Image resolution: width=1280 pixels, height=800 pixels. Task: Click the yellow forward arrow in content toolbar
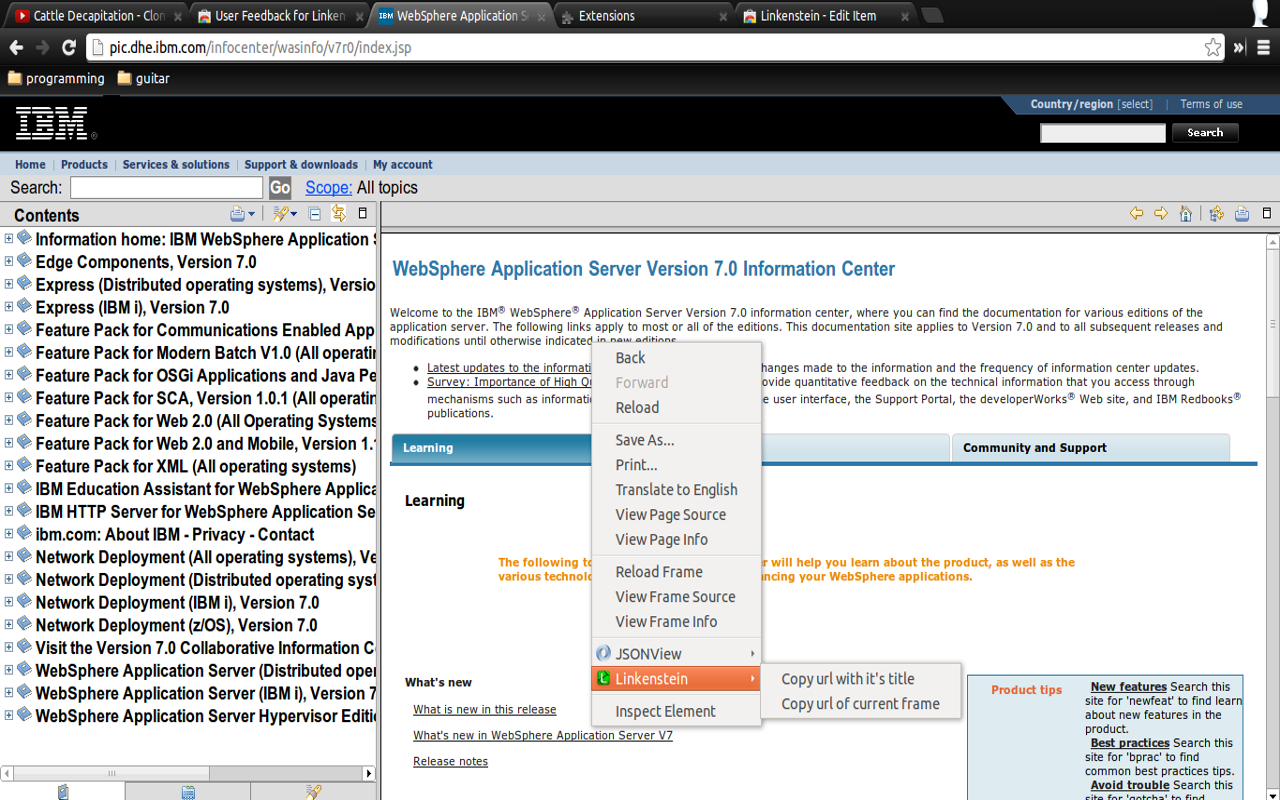coord(1160,213)
